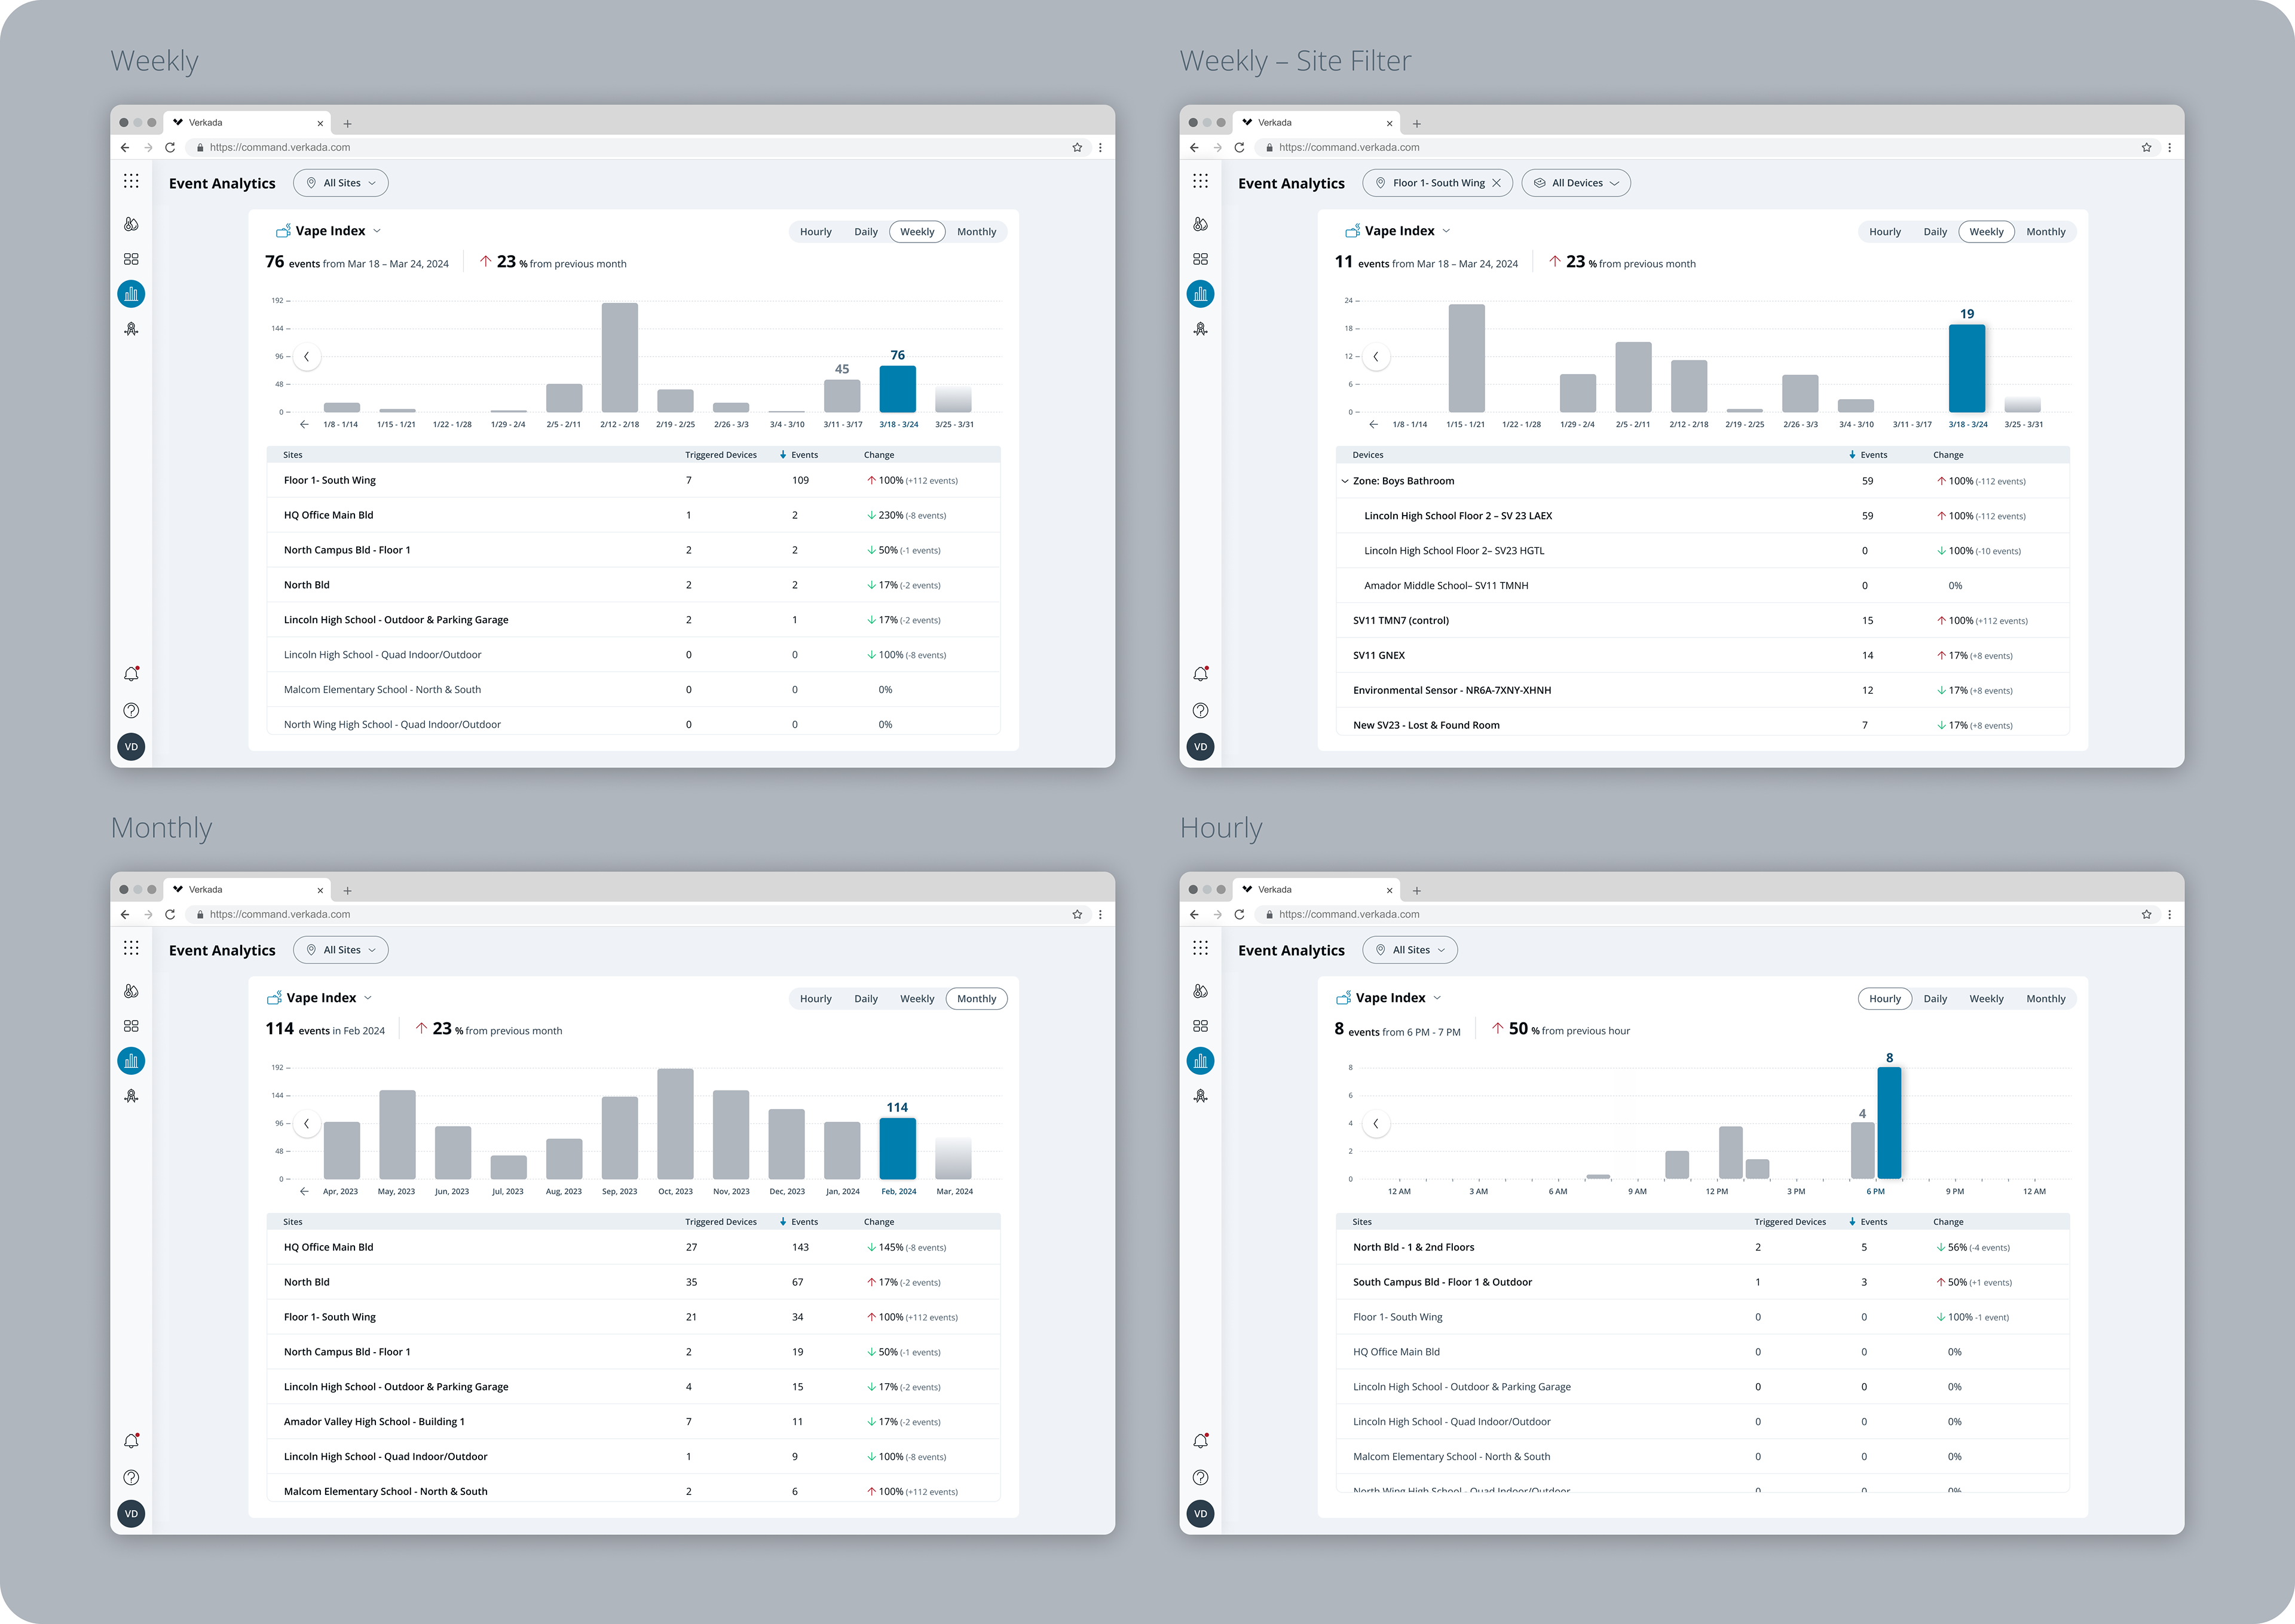This screenshot has height=1624, width=2295.
Task: Open All Sites dropdown in Weekly window
Action: tap(341, 183)
